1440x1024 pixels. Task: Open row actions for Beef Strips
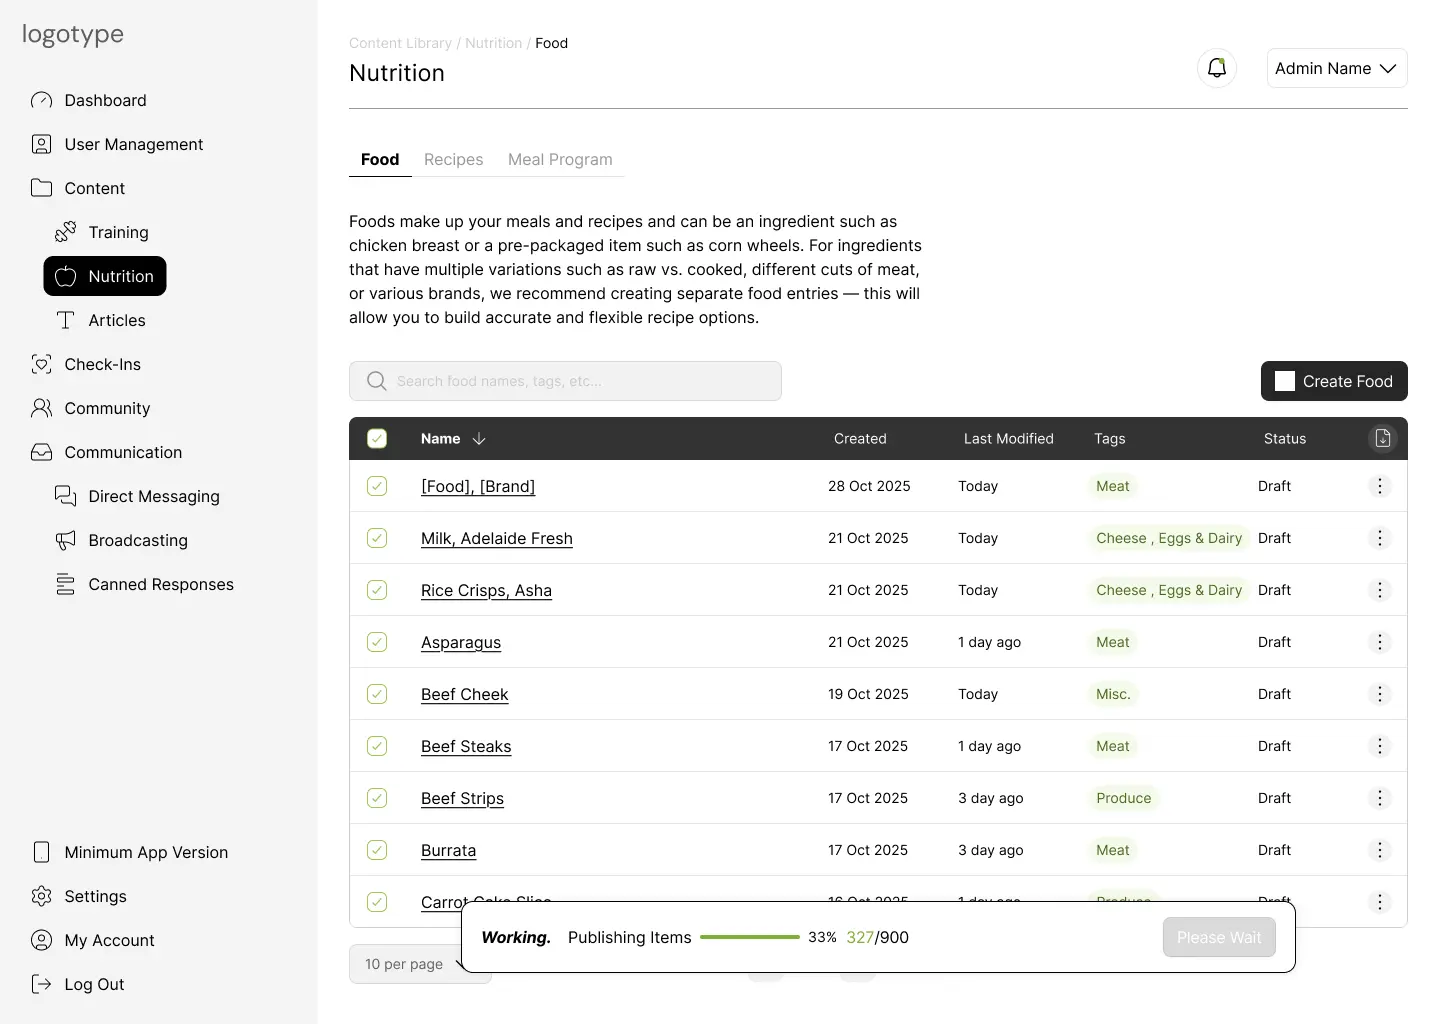click(x=1380, y=798)
